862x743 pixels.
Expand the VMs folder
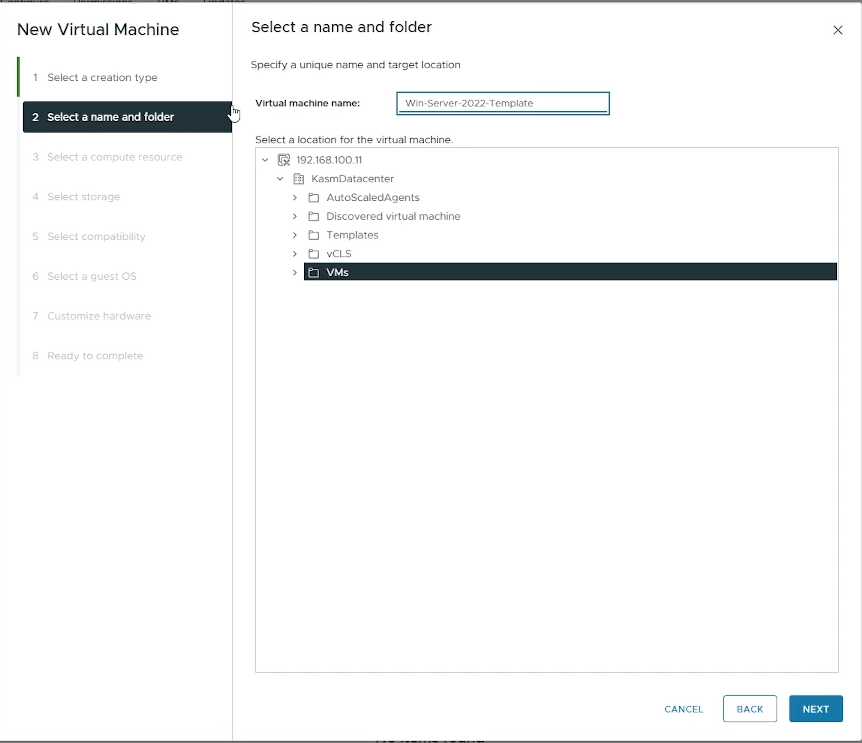(x=294, y=271)
